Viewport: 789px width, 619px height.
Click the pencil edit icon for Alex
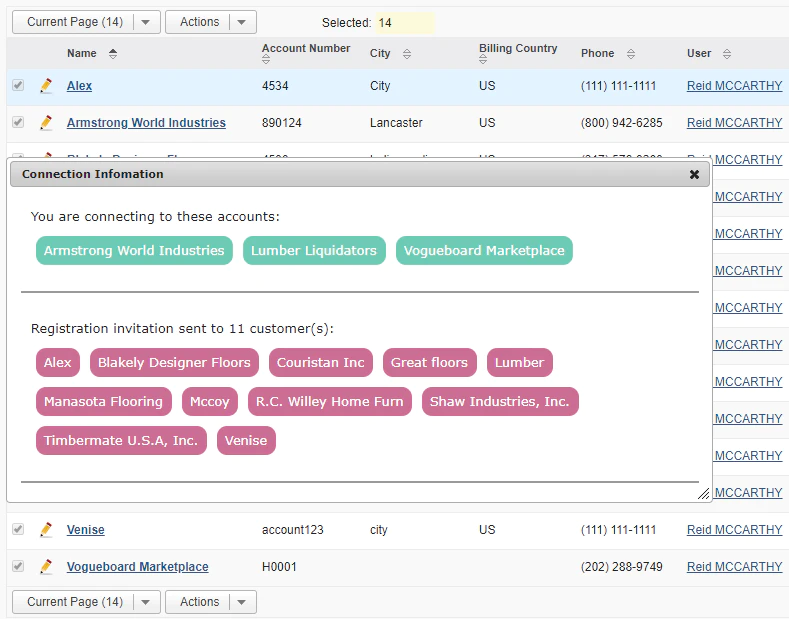coord(46,86)
